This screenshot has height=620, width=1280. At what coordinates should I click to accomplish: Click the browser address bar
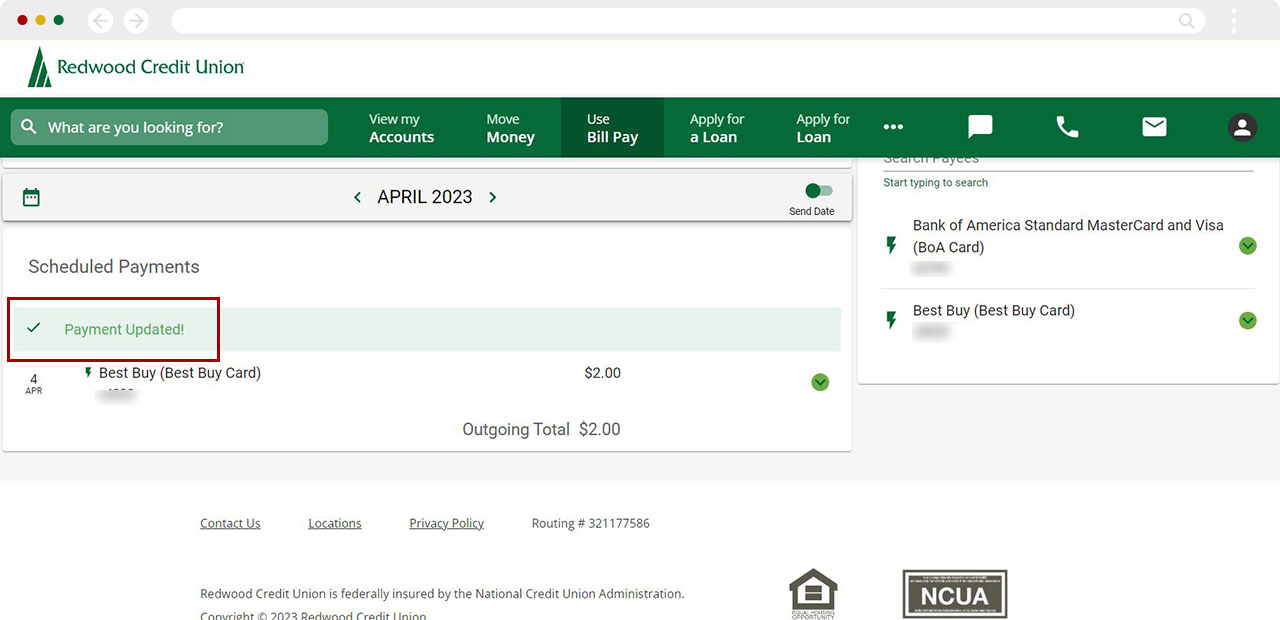pyautogui.click(x=688, y=20)
